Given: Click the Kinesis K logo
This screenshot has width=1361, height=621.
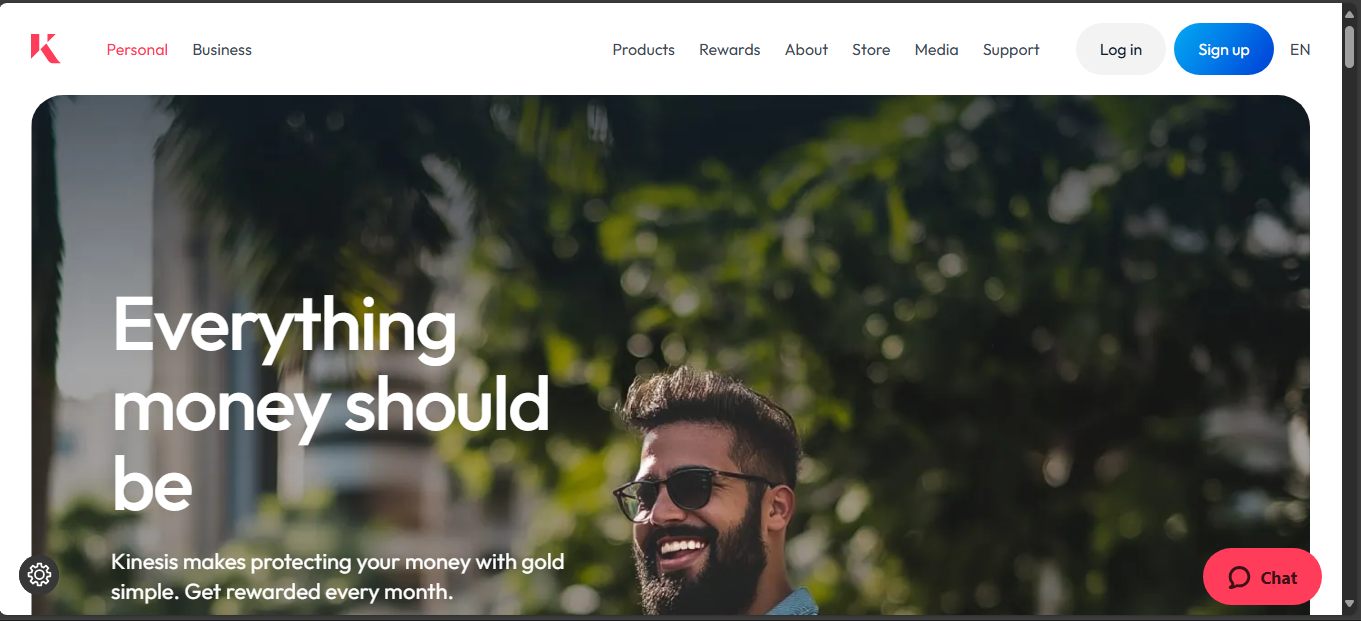Looking at the screenshot, I should [45, 49].
